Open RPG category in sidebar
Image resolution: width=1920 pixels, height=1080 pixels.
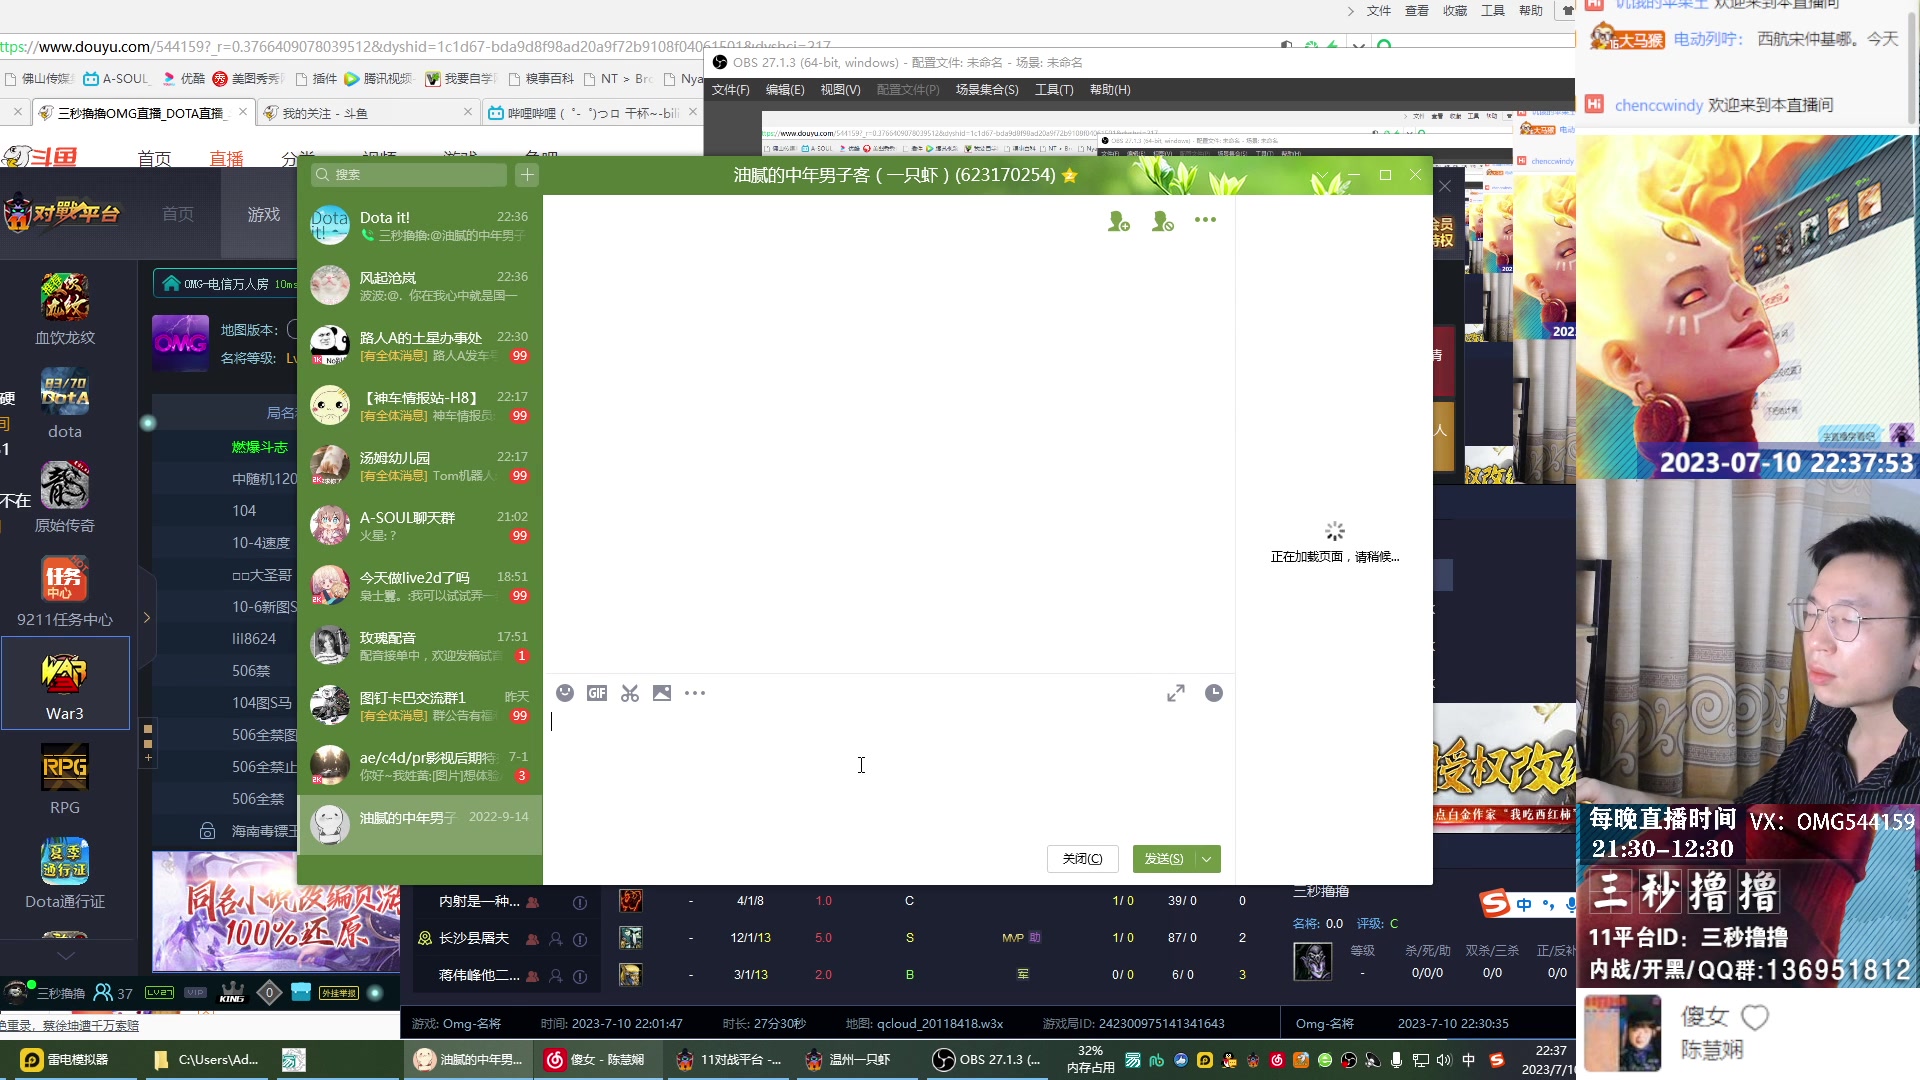coord(65,779)
